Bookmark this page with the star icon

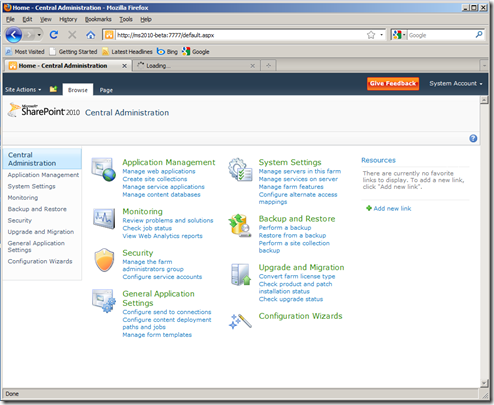(x=371, y=35)
